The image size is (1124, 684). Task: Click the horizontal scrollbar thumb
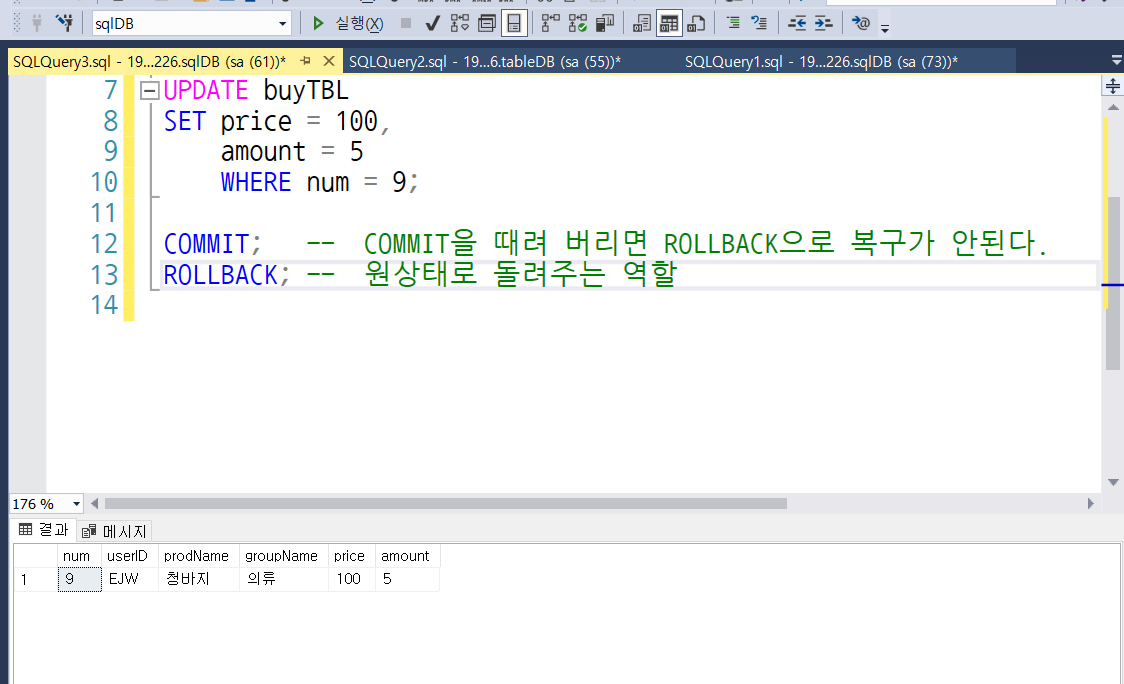point(446,504)
